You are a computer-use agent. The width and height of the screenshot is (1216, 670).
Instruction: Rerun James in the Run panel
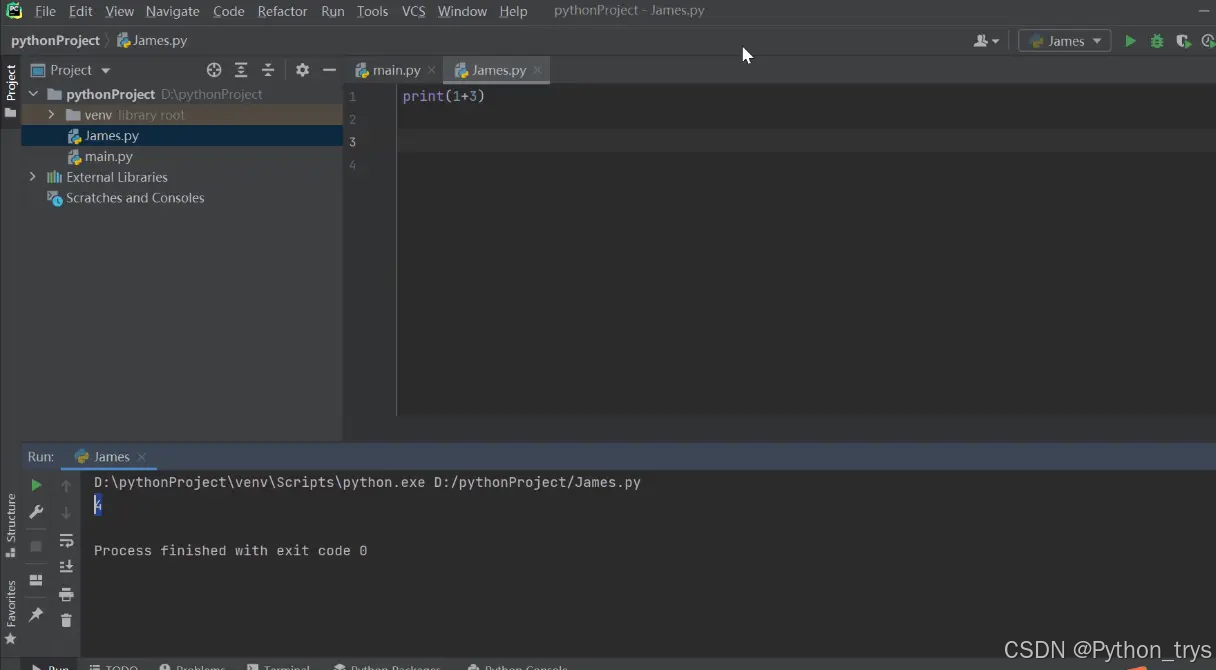click(36, 485)
